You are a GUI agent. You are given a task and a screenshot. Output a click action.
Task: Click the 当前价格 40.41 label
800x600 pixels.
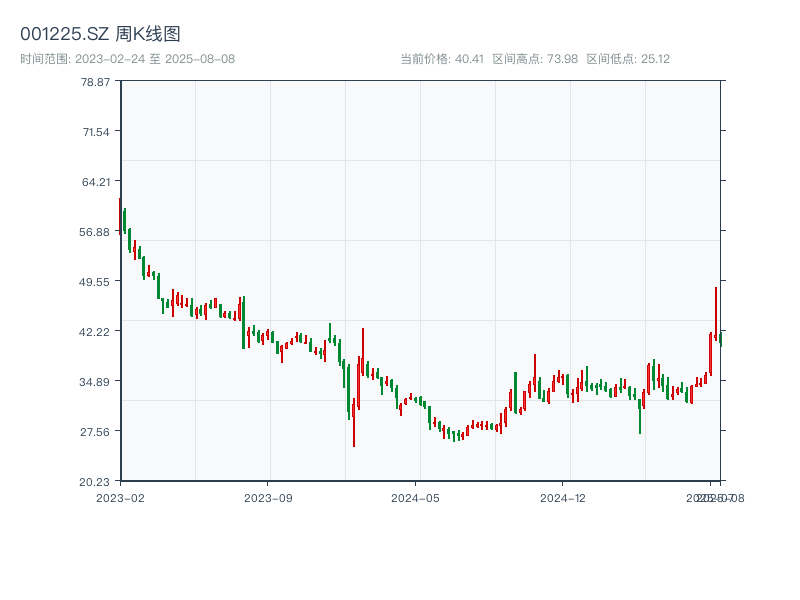tap(441, 59)
